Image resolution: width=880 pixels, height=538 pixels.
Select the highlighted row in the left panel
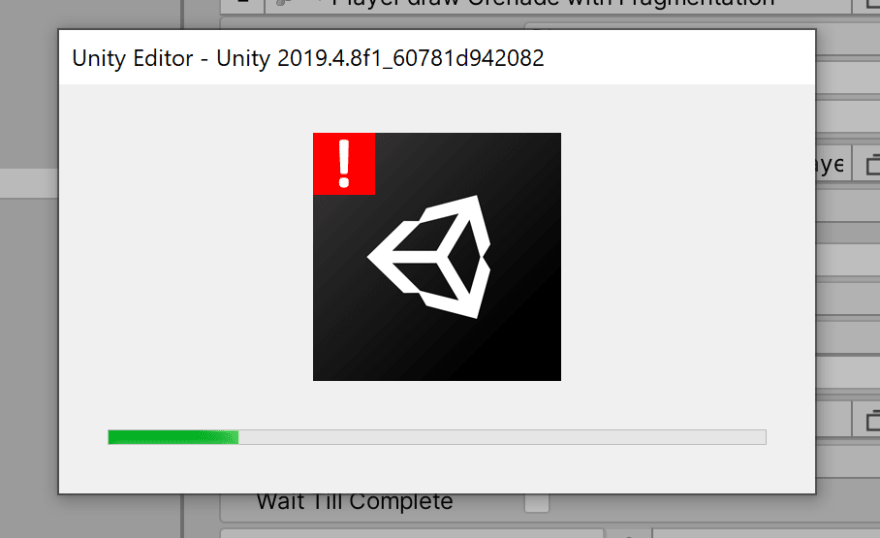point(29,183)
